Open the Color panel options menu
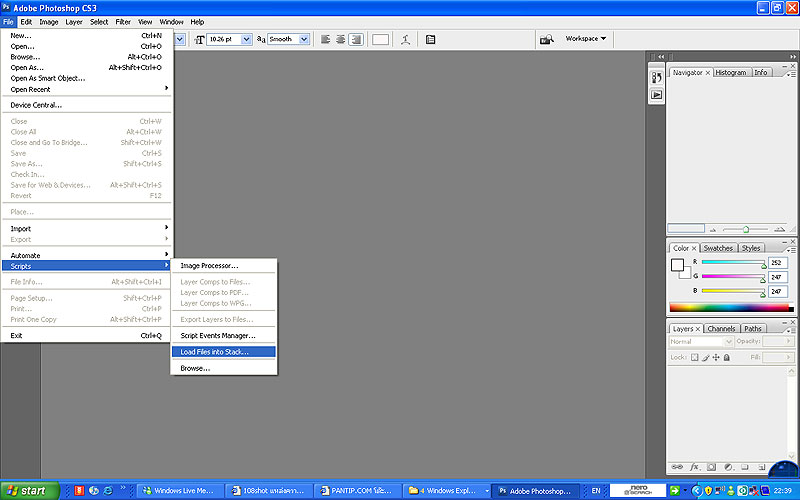The height and width of the screenshot is (500, 800). (x=791, y=250)
